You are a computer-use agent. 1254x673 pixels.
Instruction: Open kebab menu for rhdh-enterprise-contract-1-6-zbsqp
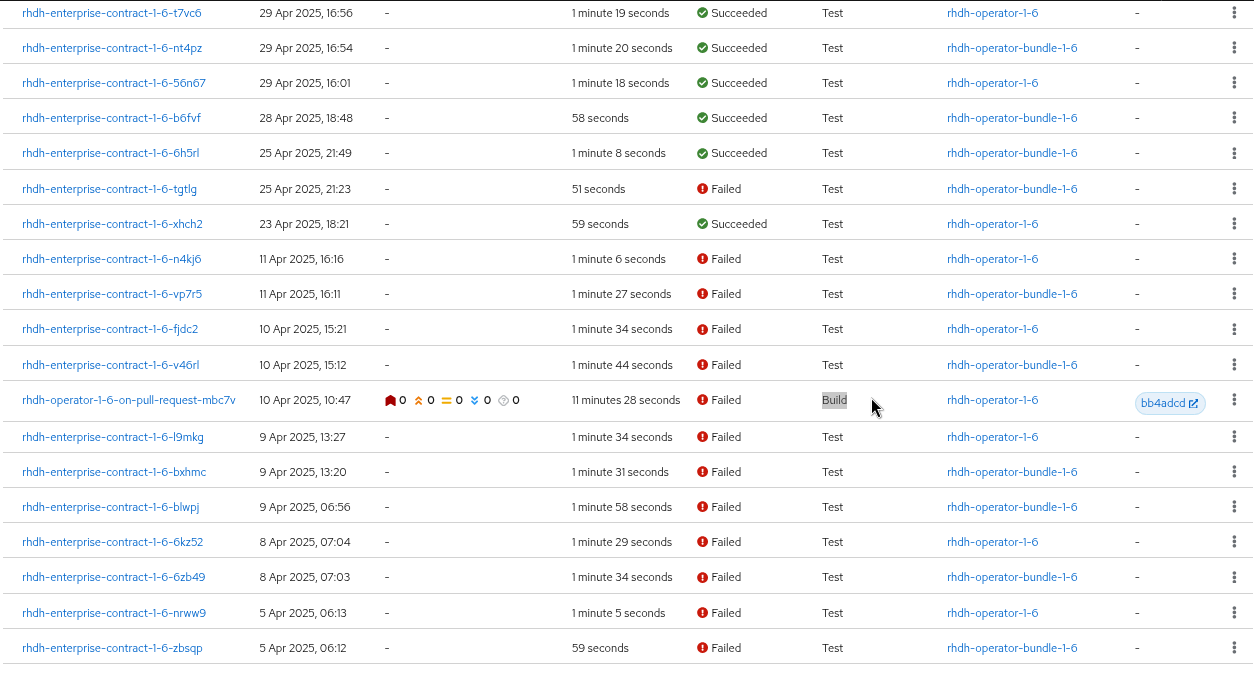pos(1234,647)
